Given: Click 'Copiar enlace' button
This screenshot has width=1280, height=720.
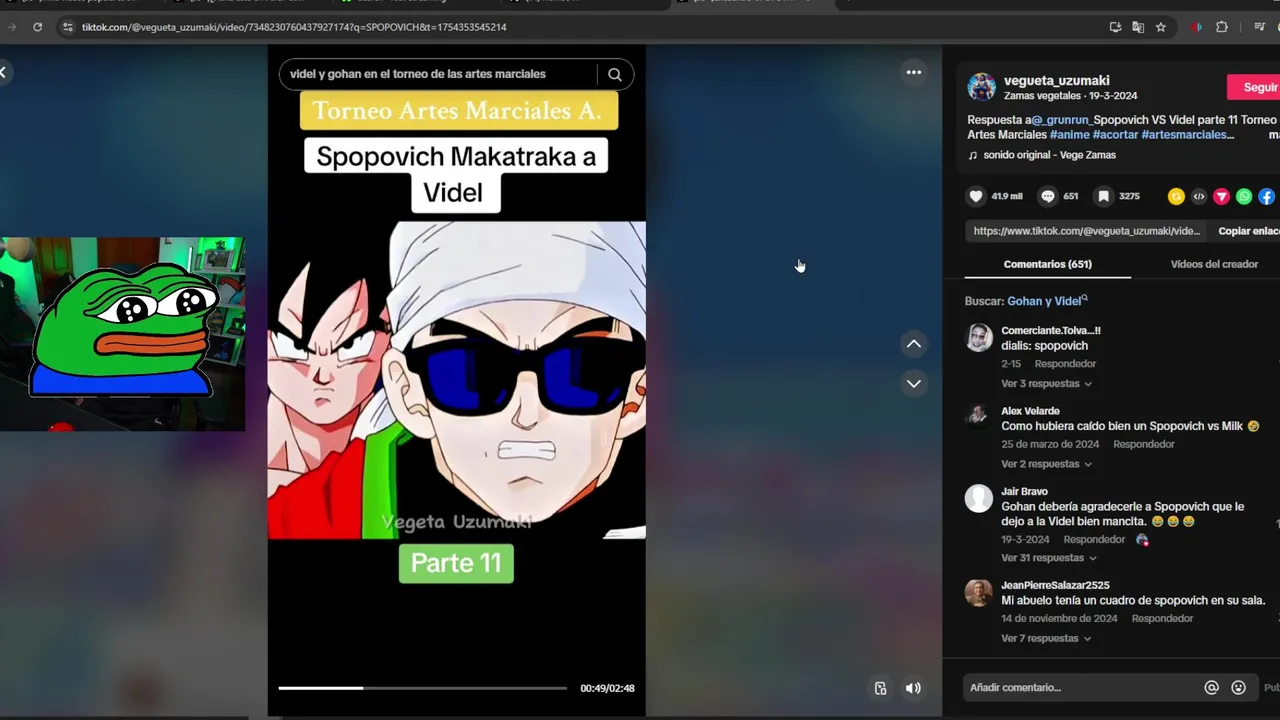Looking at the screenshot, I should [x=1248, y=231].
